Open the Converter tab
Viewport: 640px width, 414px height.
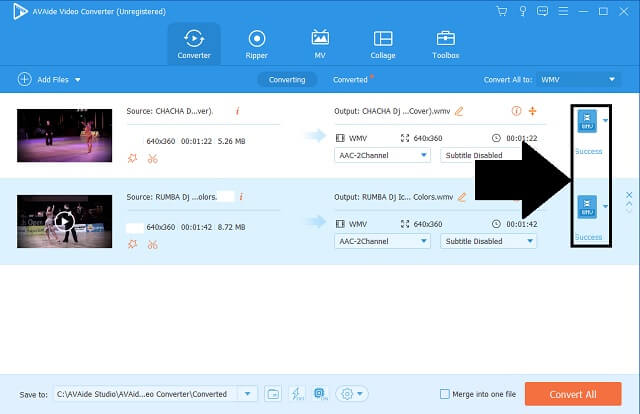194,44
